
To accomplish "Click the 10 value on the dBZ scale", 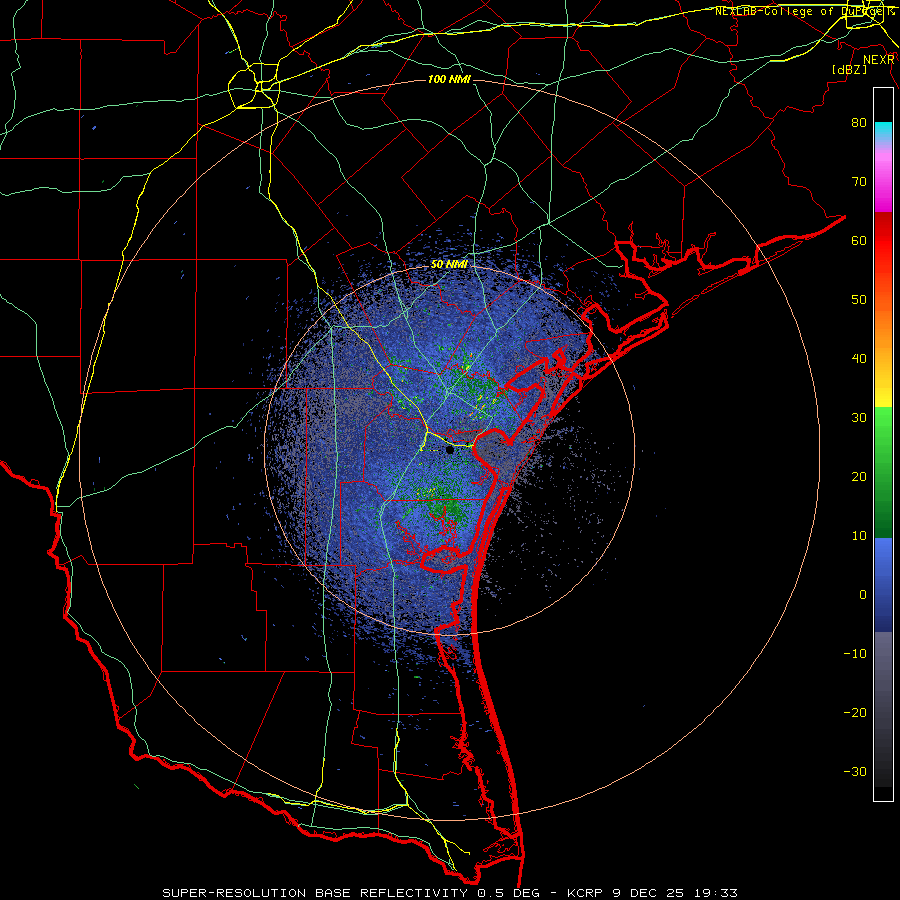I will tap(859, 536).
